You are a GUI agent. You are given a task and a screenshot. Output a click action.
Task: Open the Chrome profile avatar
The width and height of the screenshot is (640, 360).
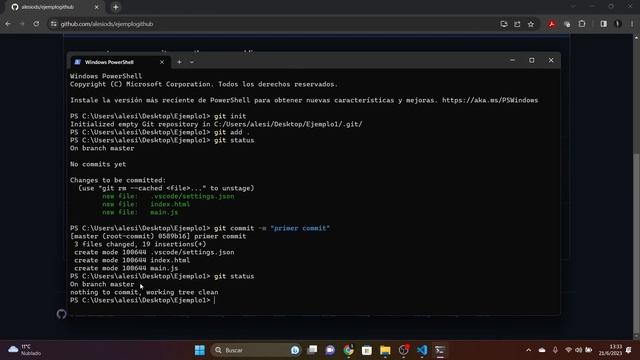[x=618, y=24]
